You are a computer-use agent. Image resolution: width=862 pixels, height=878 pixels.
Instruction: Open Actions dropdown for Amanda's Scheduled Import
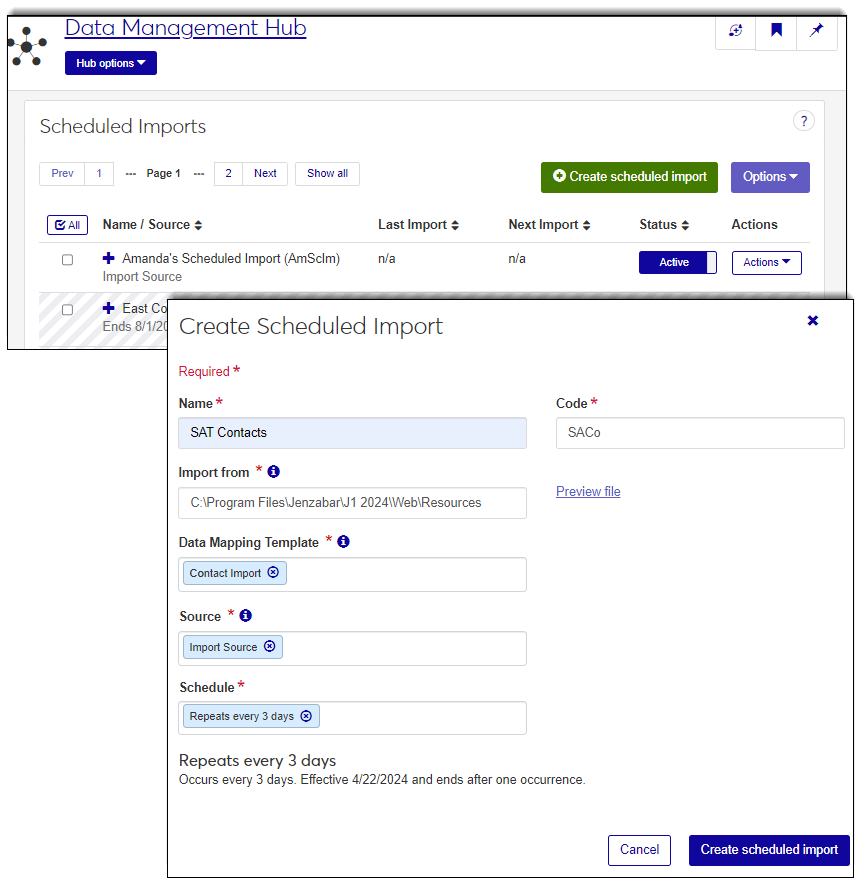tap(766, 263)
